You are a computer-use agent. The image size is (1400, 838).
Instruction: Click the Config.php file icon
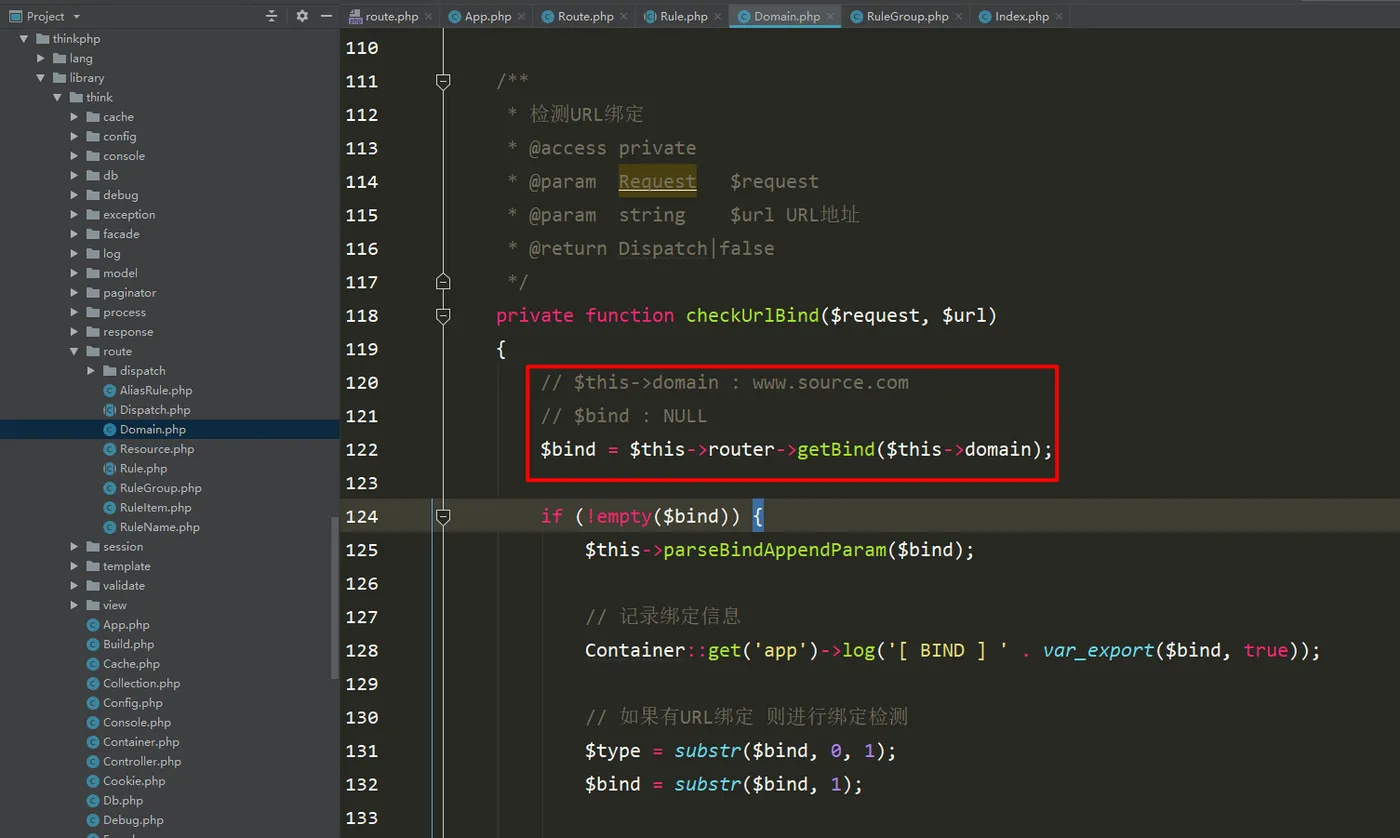tap(93, 703)
